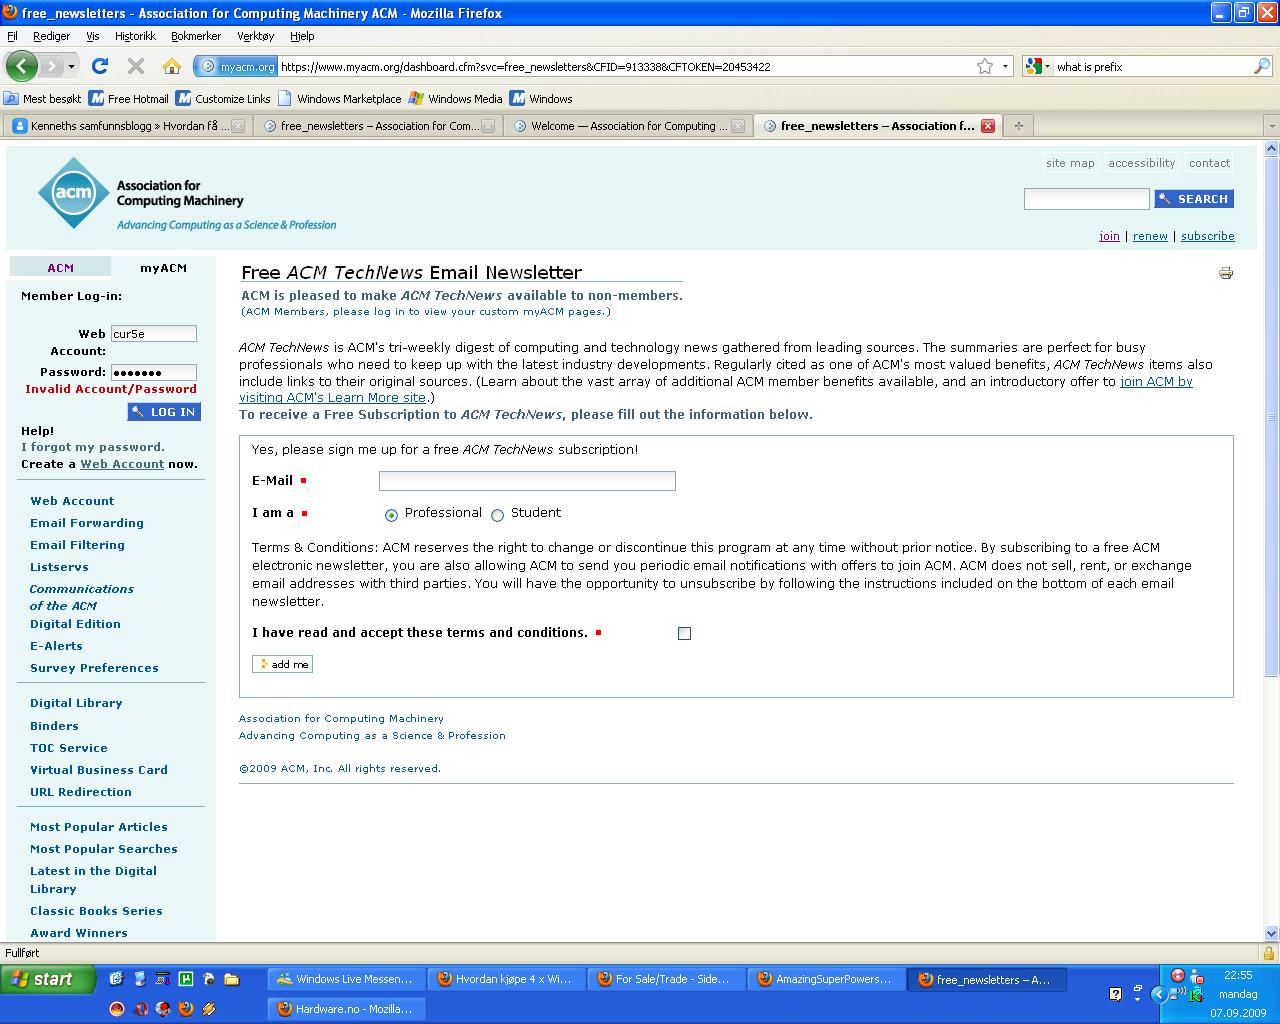Open the folder icon in quick launch
The image size is (1280, 1024).
(x=231, y=979)
